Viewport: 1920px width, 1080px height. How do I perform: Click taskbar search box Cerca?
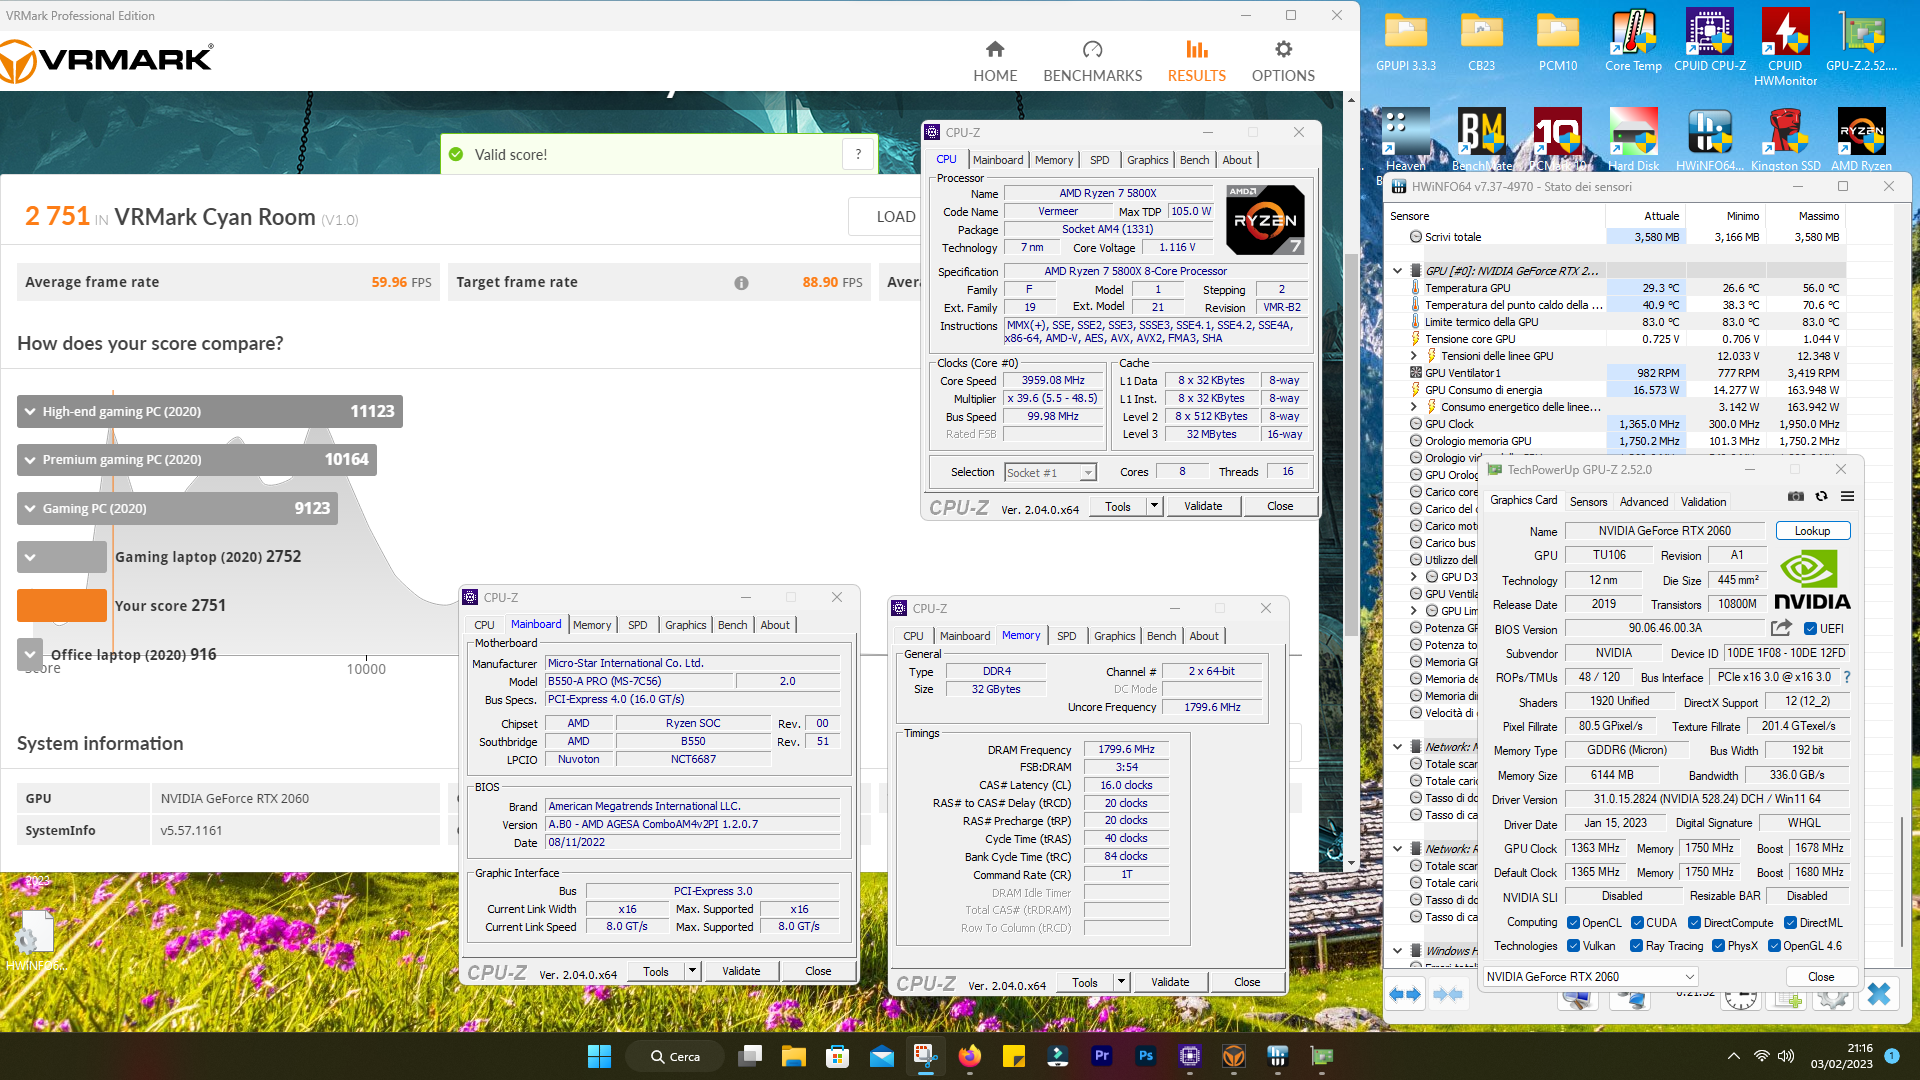coord(677,1056)
